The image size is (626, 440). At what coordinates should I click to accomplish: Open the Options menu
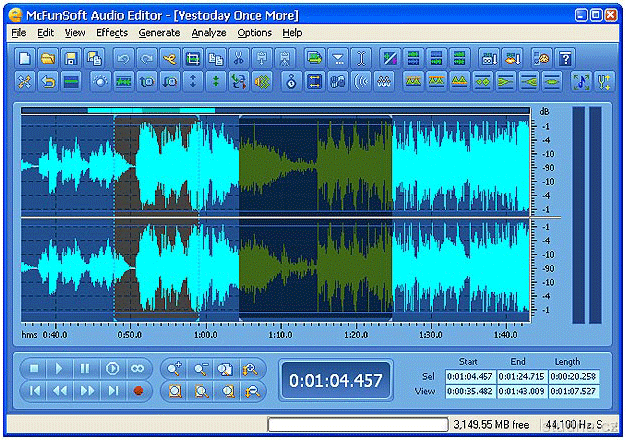click(x=254, y=33)
